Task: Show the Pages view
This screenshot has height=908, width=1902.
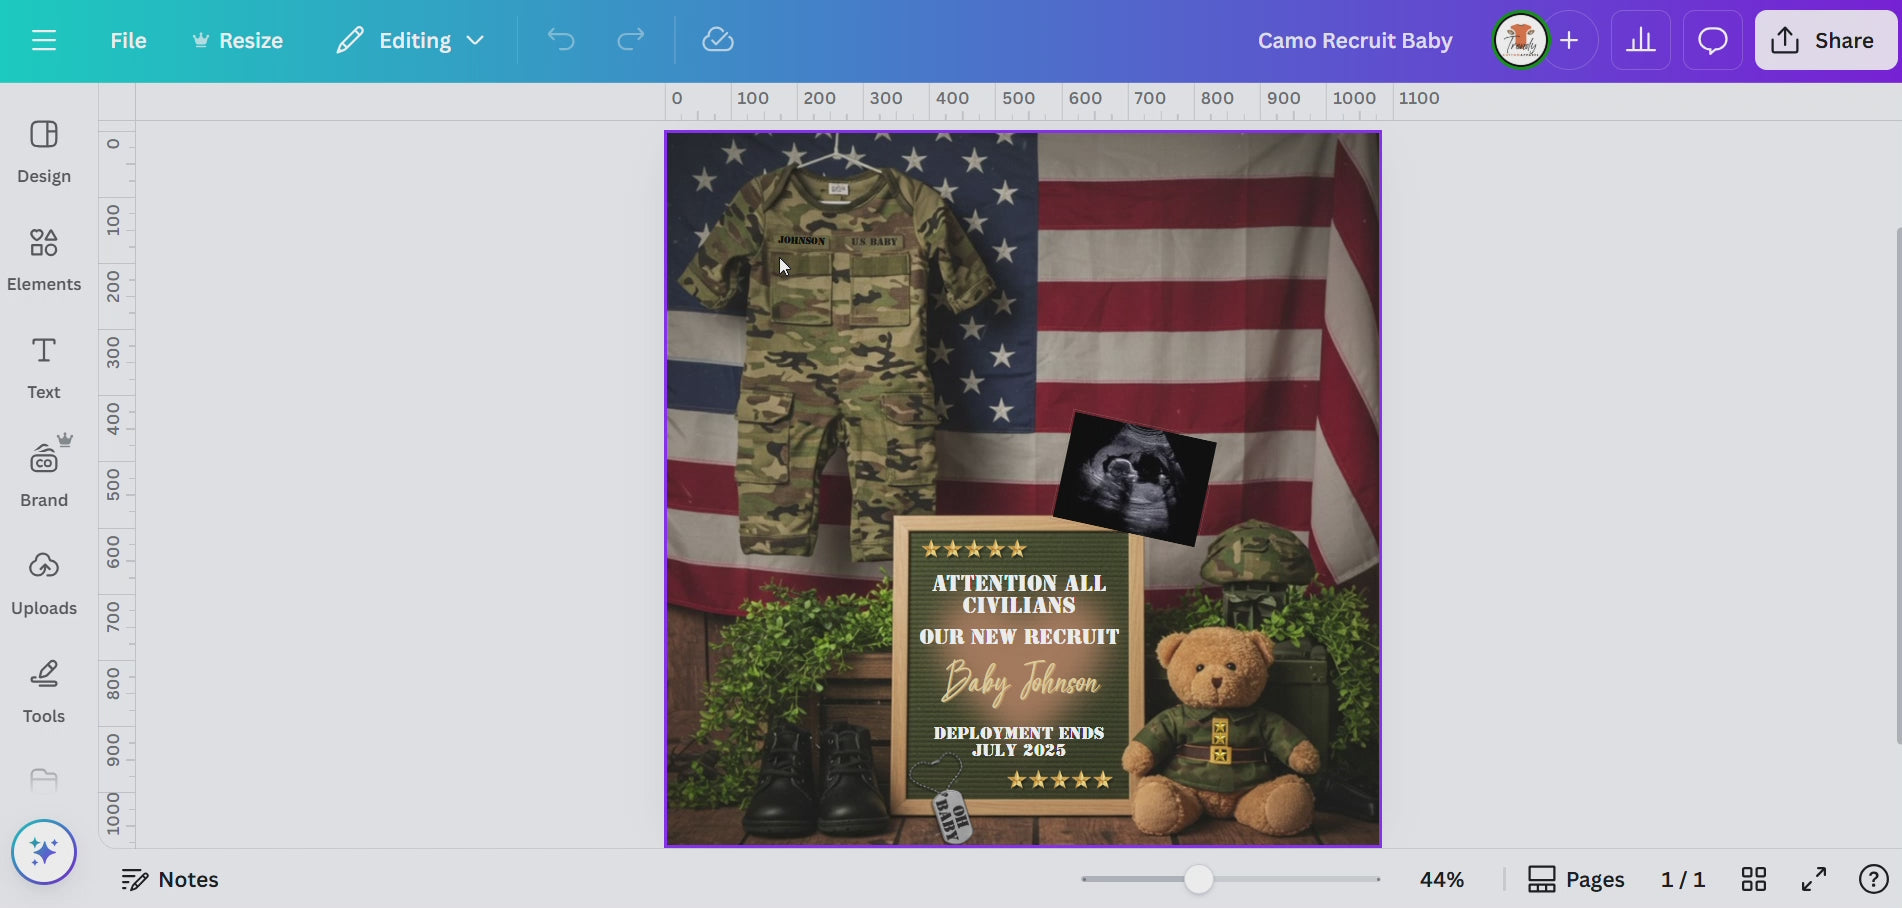Action: pyautogui.click(x=1577, y=880)
